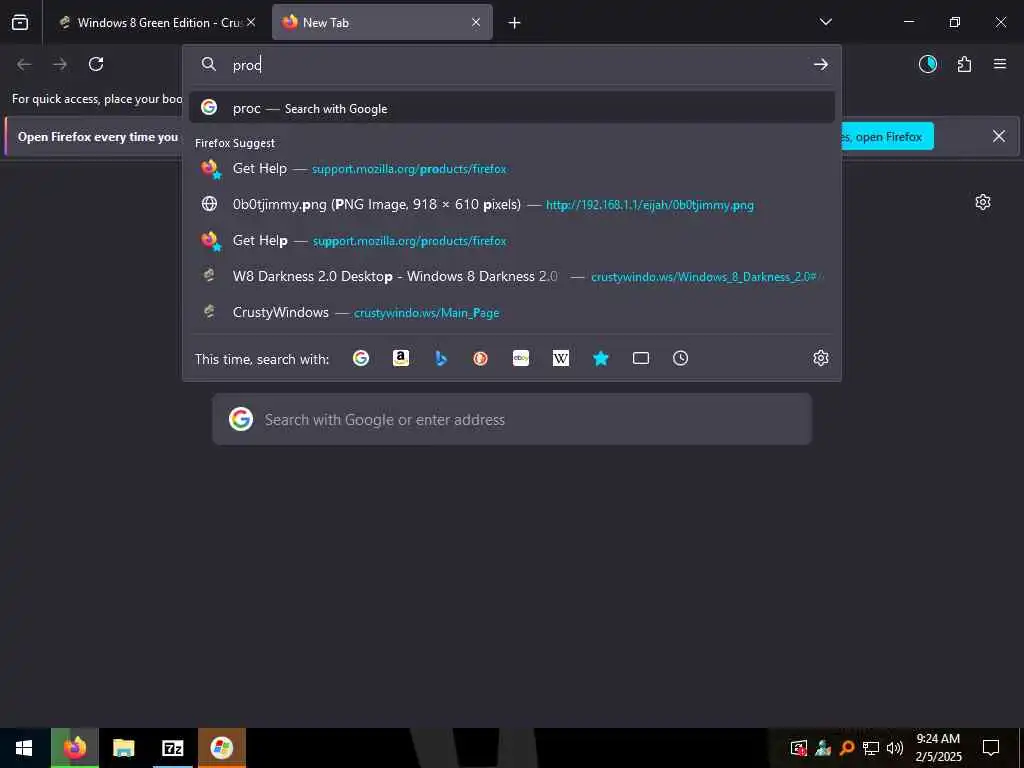The image size is (1024, 768).
Task: Go forward one page
Action: click(x=60, y=64)
